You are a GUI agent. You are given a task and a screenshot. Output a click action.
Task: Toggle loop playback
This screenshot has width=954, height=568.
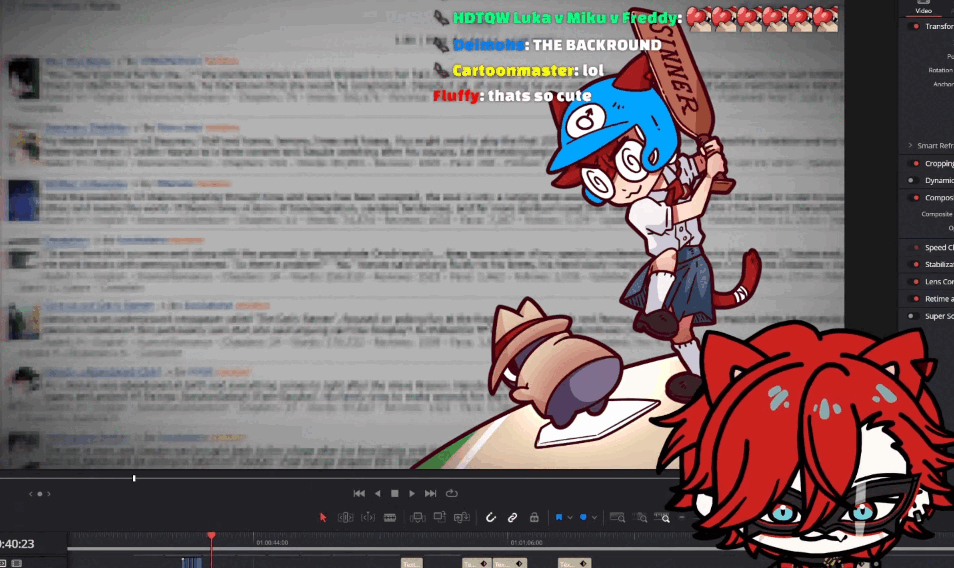coord(451,493)
